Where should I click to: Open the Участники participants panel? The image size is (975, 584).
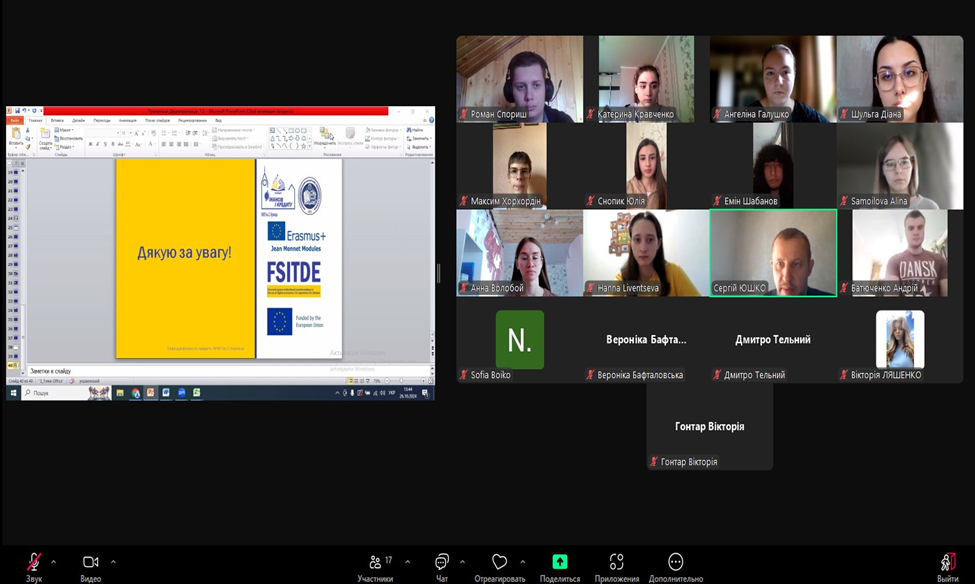coord(375,567)
